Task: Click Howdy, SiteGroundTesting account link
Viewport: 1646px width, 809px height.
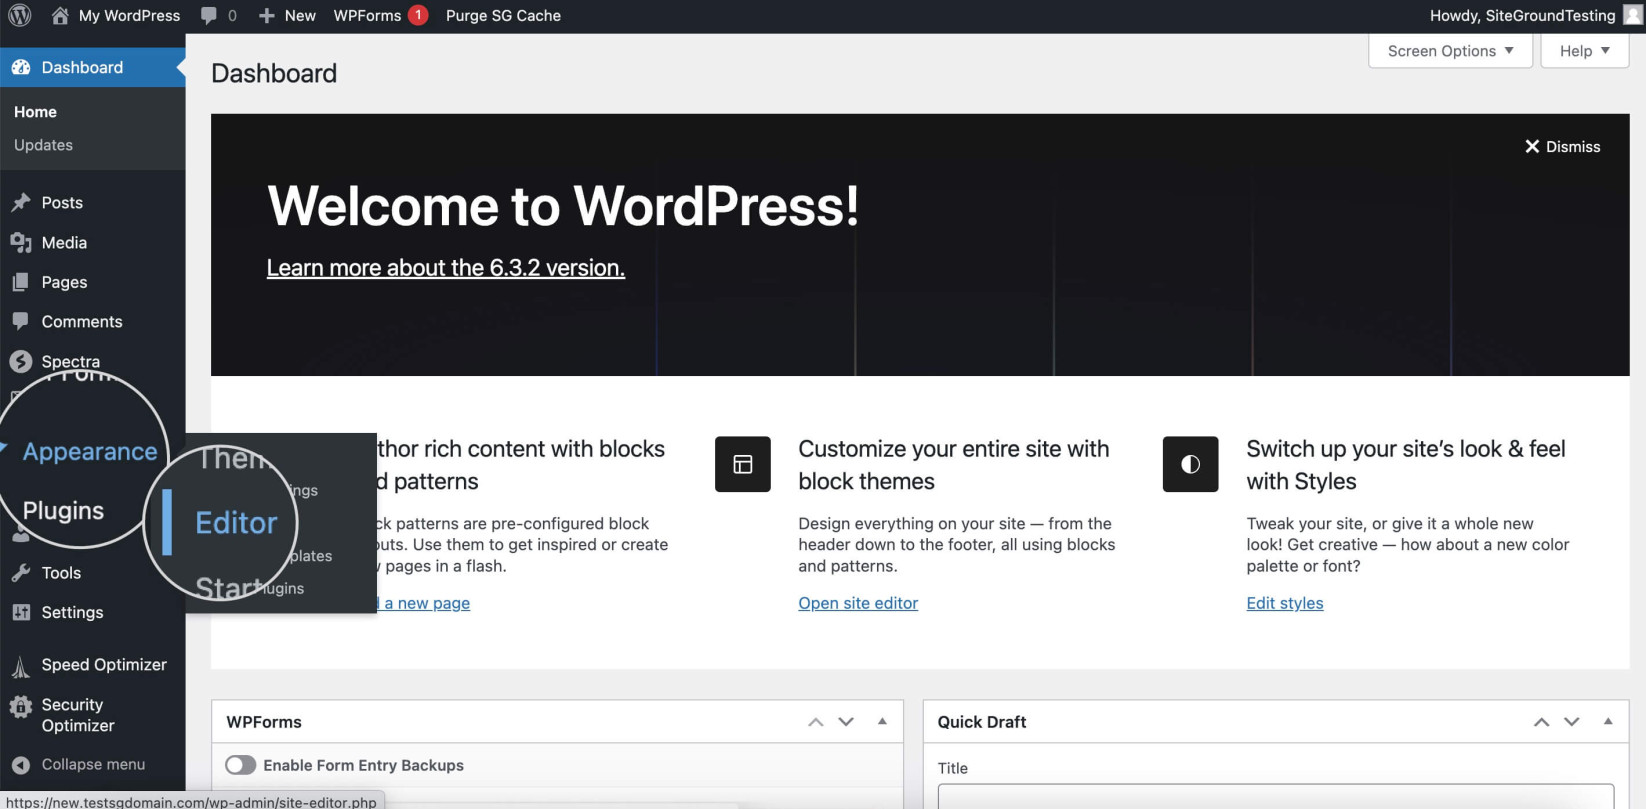Action: 1522,16
